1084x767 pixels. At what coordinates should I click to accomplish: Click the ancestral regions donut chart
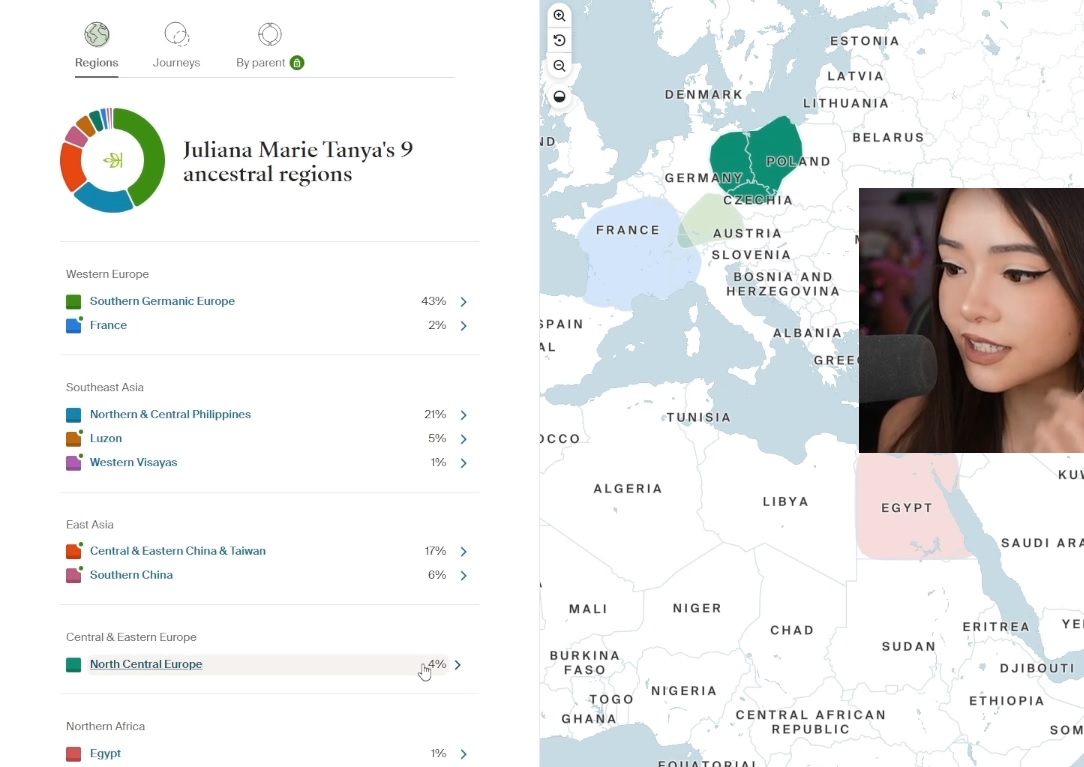point(113,160)
